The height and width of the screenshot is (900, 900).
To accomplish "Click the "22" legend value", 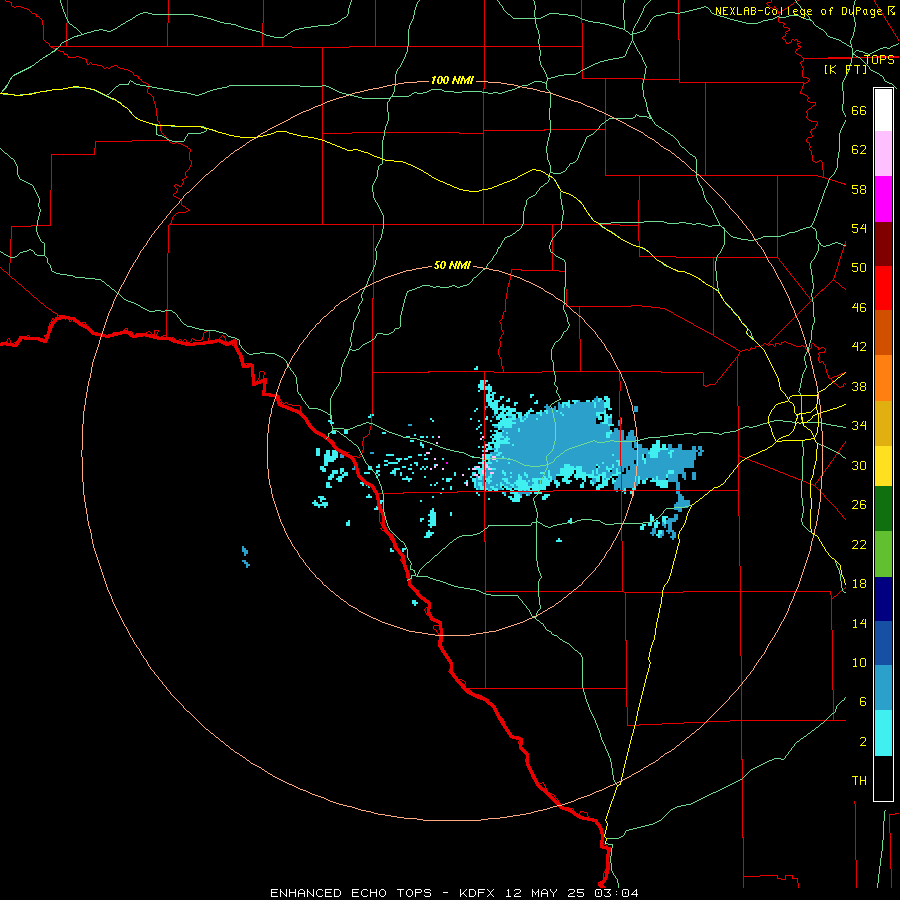I will [x=859, y=544].
